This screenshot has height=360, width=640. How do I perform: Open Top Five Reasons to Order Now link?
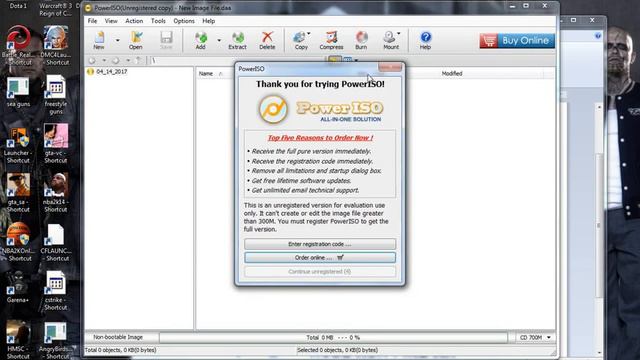click(320, 138)
